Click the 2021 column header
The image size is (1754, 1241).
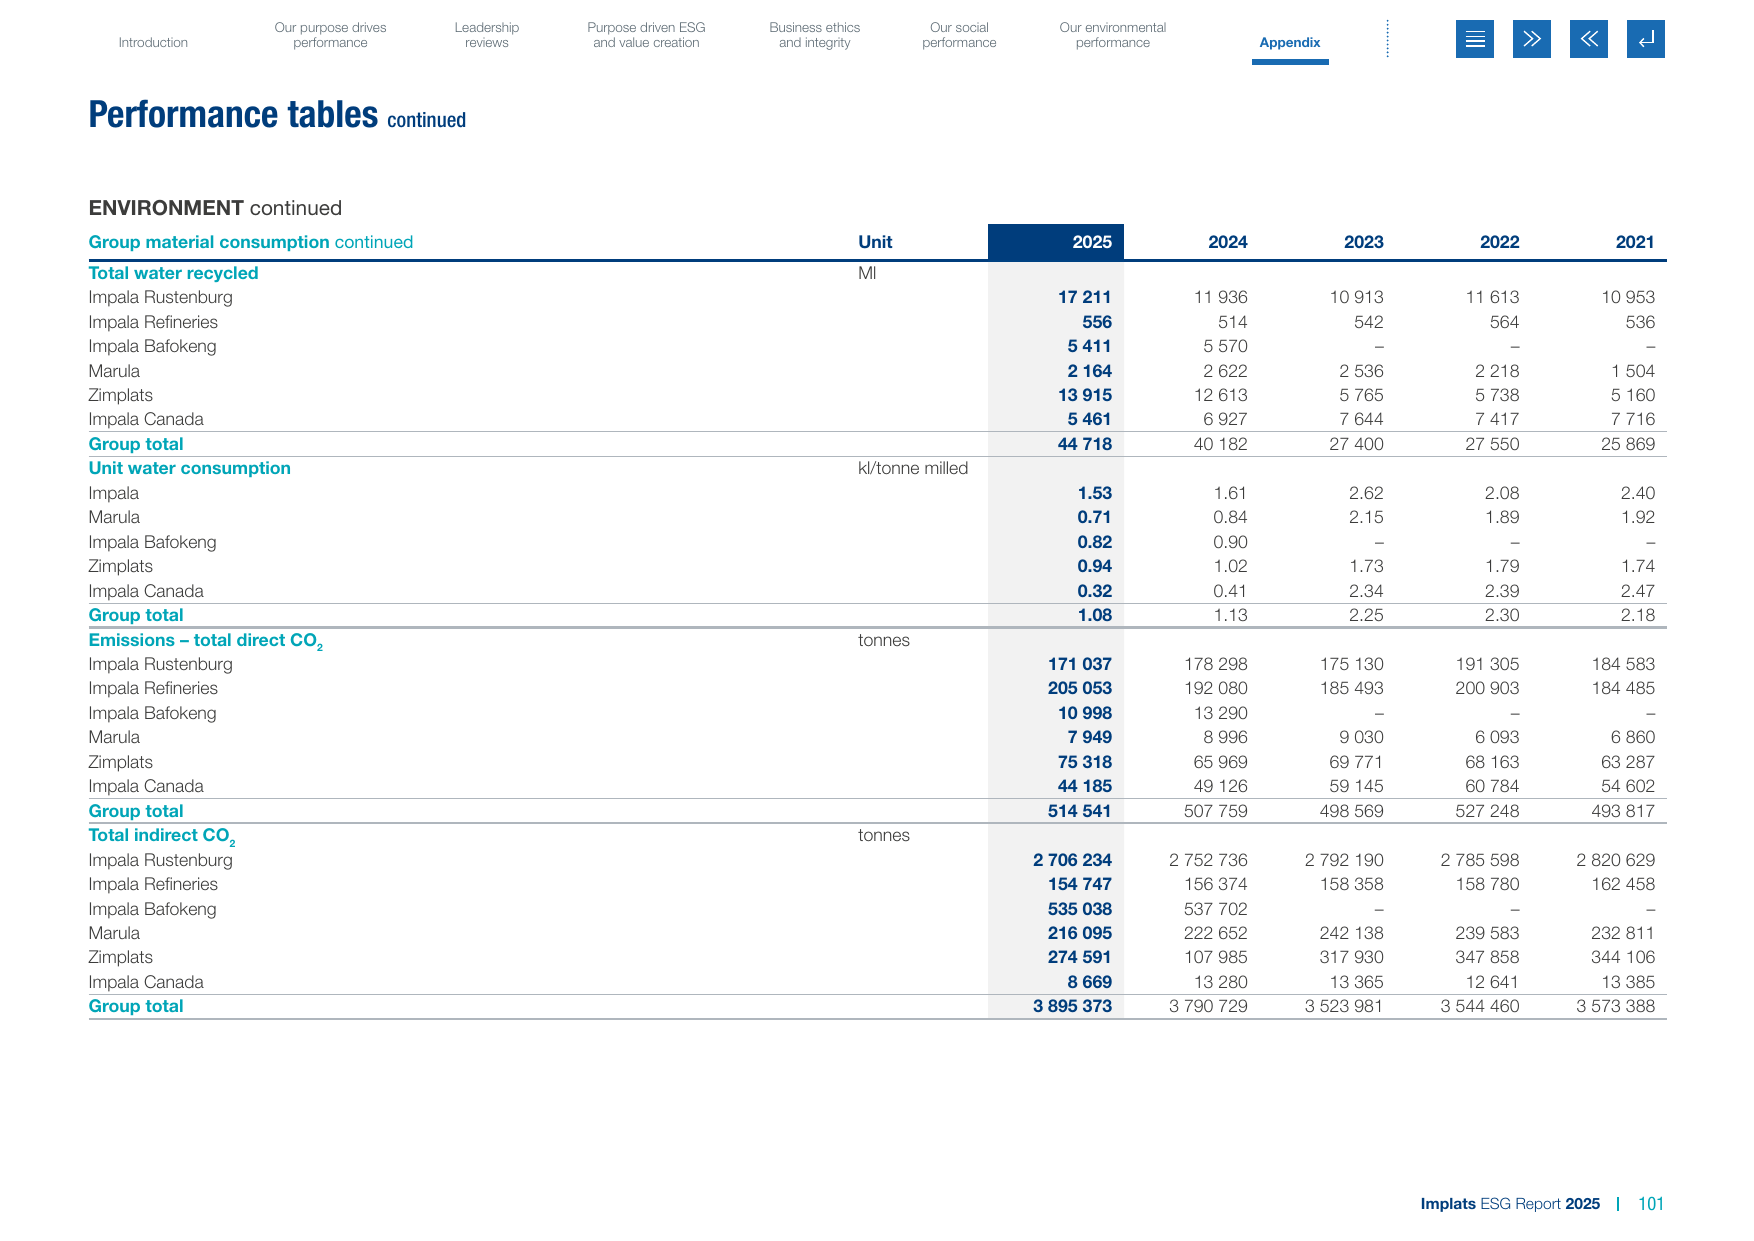point(1635,242)
